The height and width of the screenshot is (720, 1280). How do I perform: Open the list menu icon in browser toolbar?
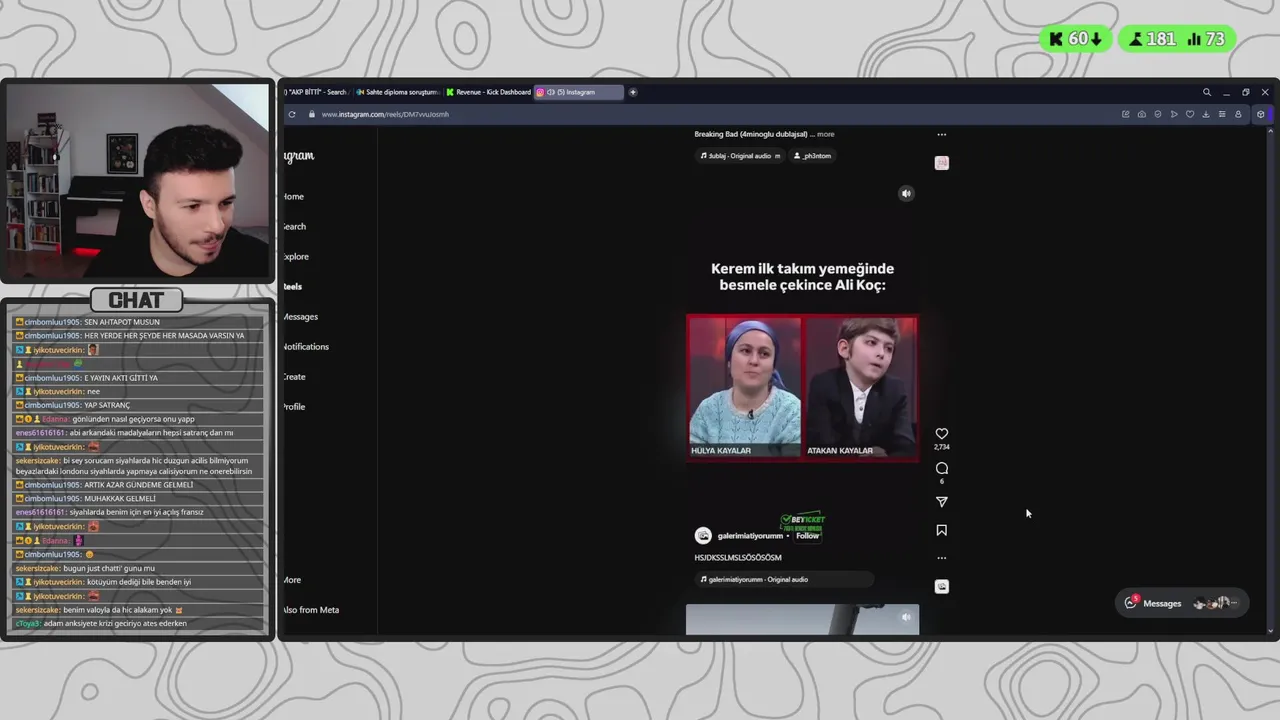[x=1222, y=114]
